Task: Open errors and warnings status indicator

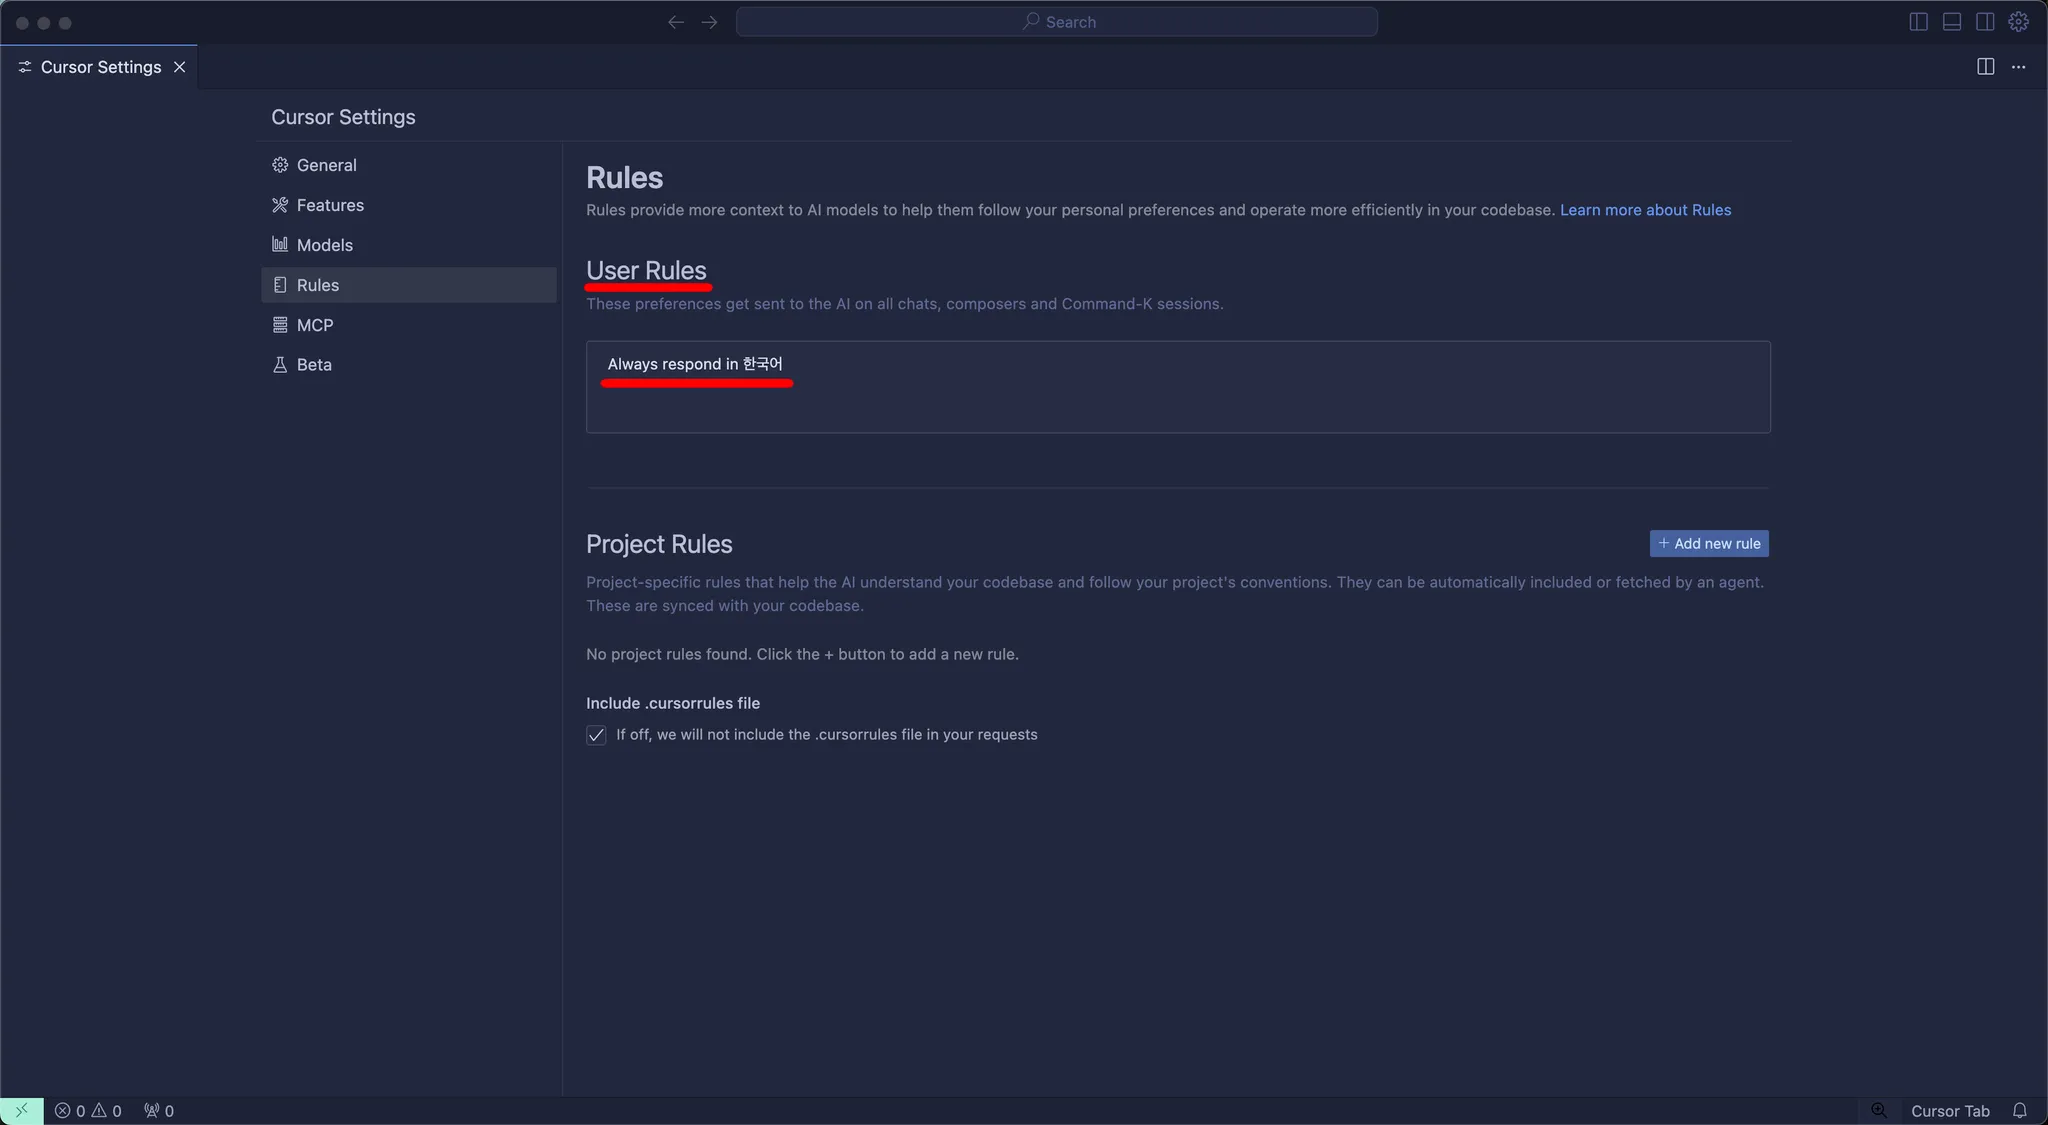Action: click(88, 1111)
